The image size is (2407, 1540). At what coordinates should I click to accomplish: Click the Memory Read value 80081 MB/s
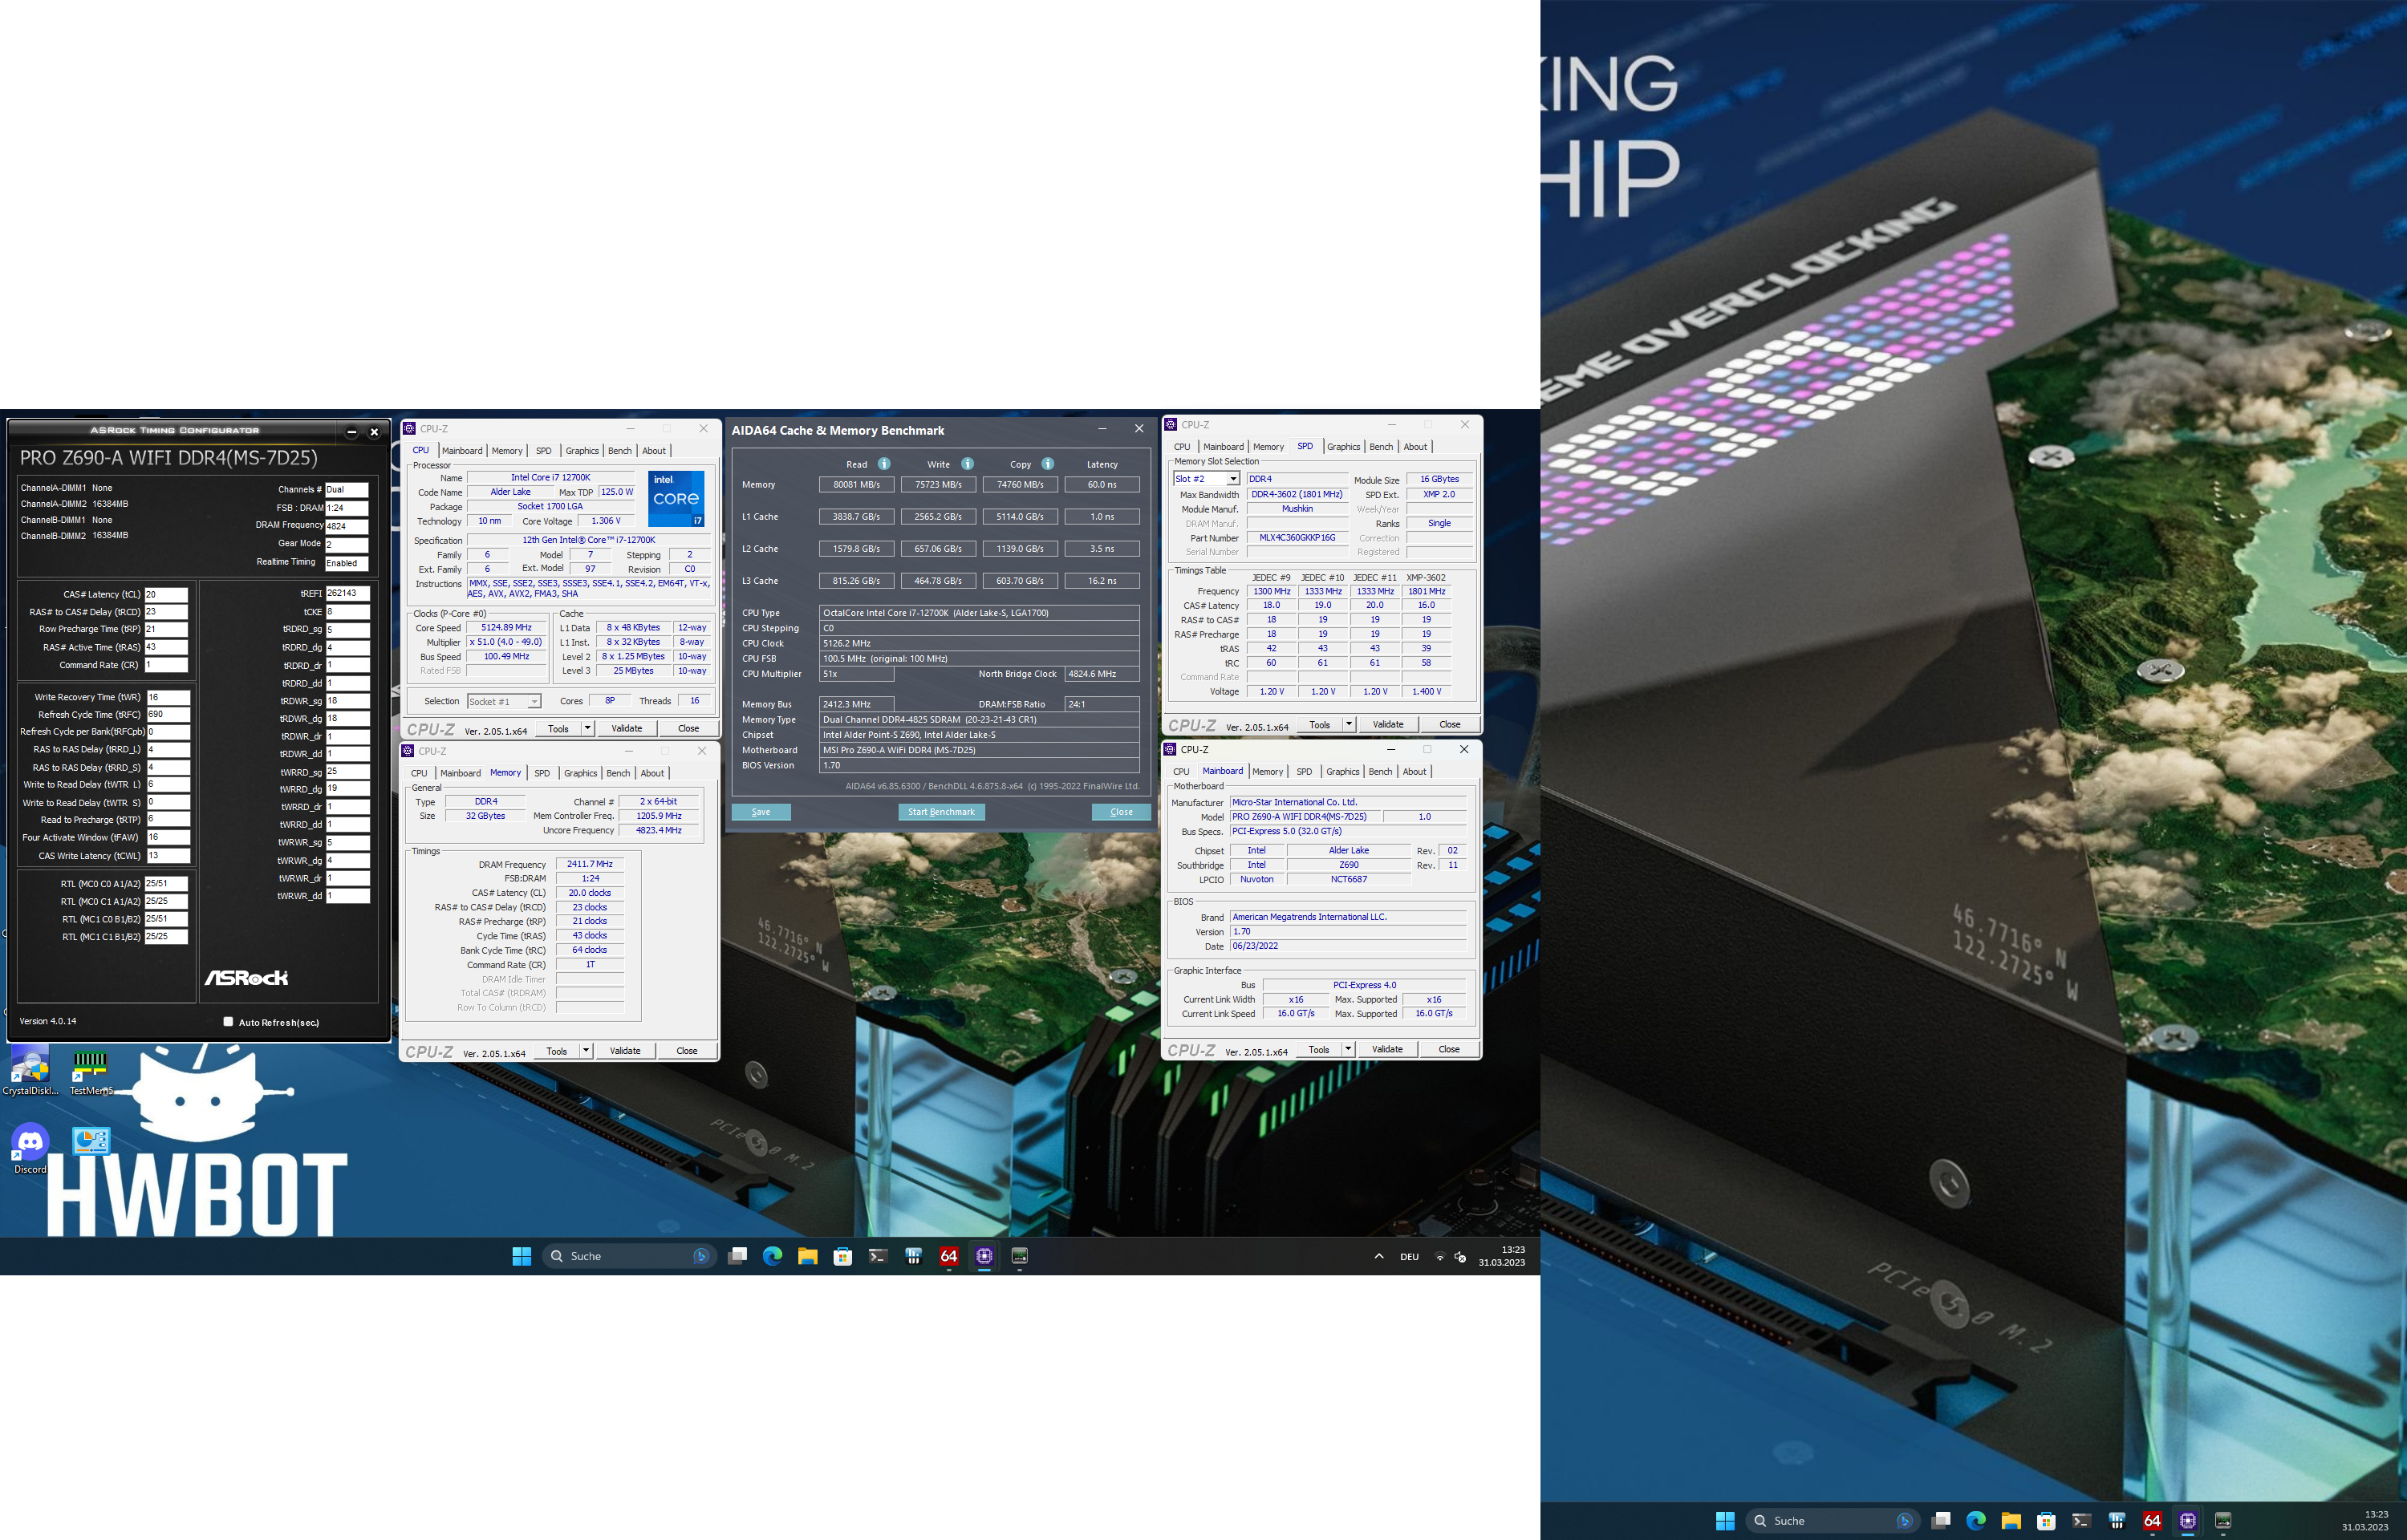click(x=856, y=485)
